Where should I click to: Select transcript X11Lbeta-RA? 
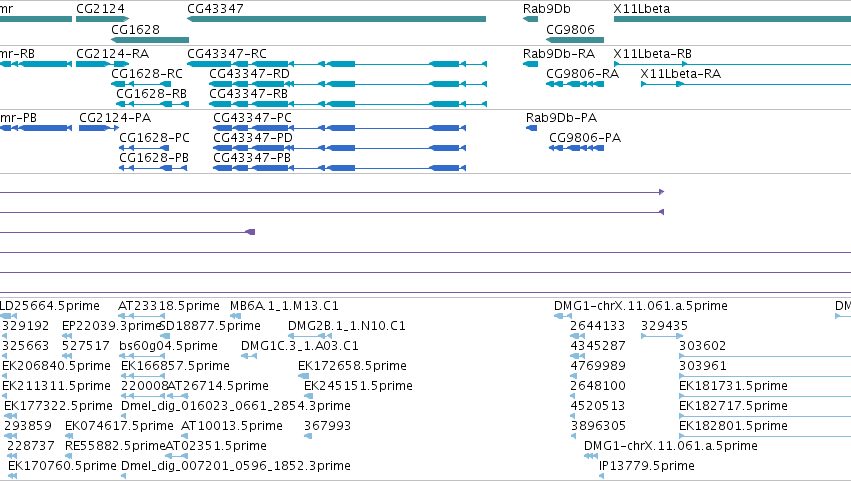681,73
